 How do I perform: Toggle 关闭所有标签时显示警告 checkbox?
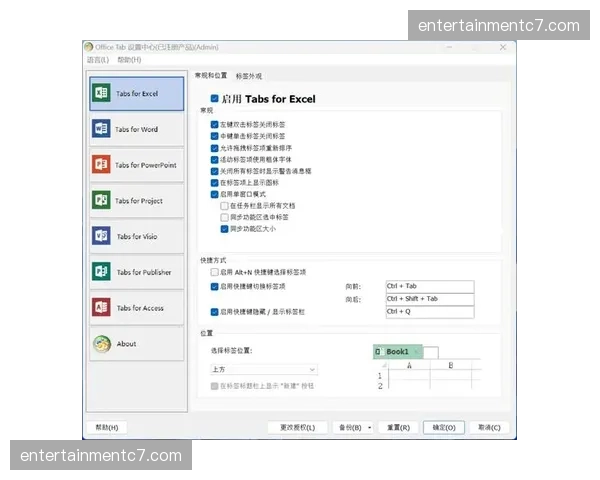[x=215, y=171]
